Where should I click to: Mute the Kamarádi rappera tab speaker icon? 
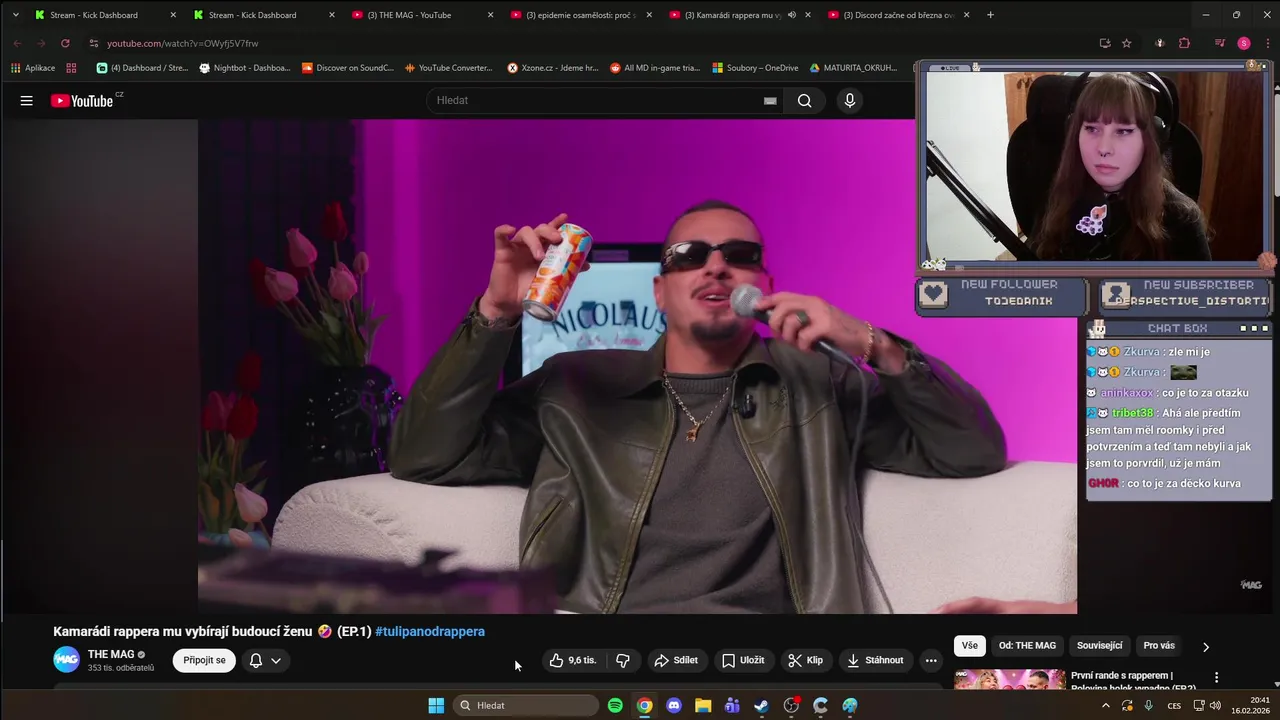tap(792, 15)
